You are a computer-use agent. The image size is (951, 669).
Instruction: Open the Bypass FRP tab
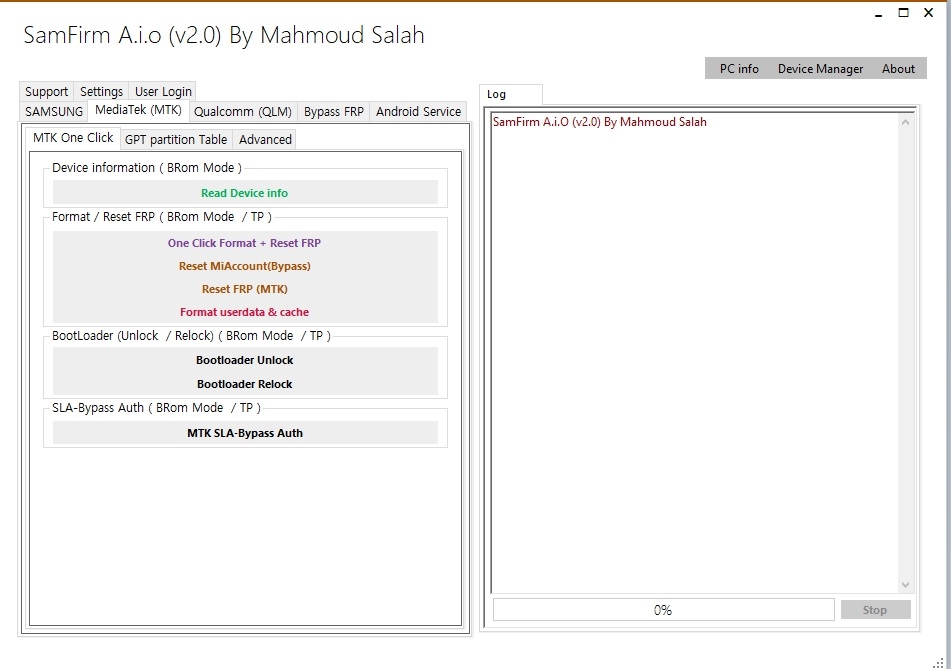click(x=334, y=112)
